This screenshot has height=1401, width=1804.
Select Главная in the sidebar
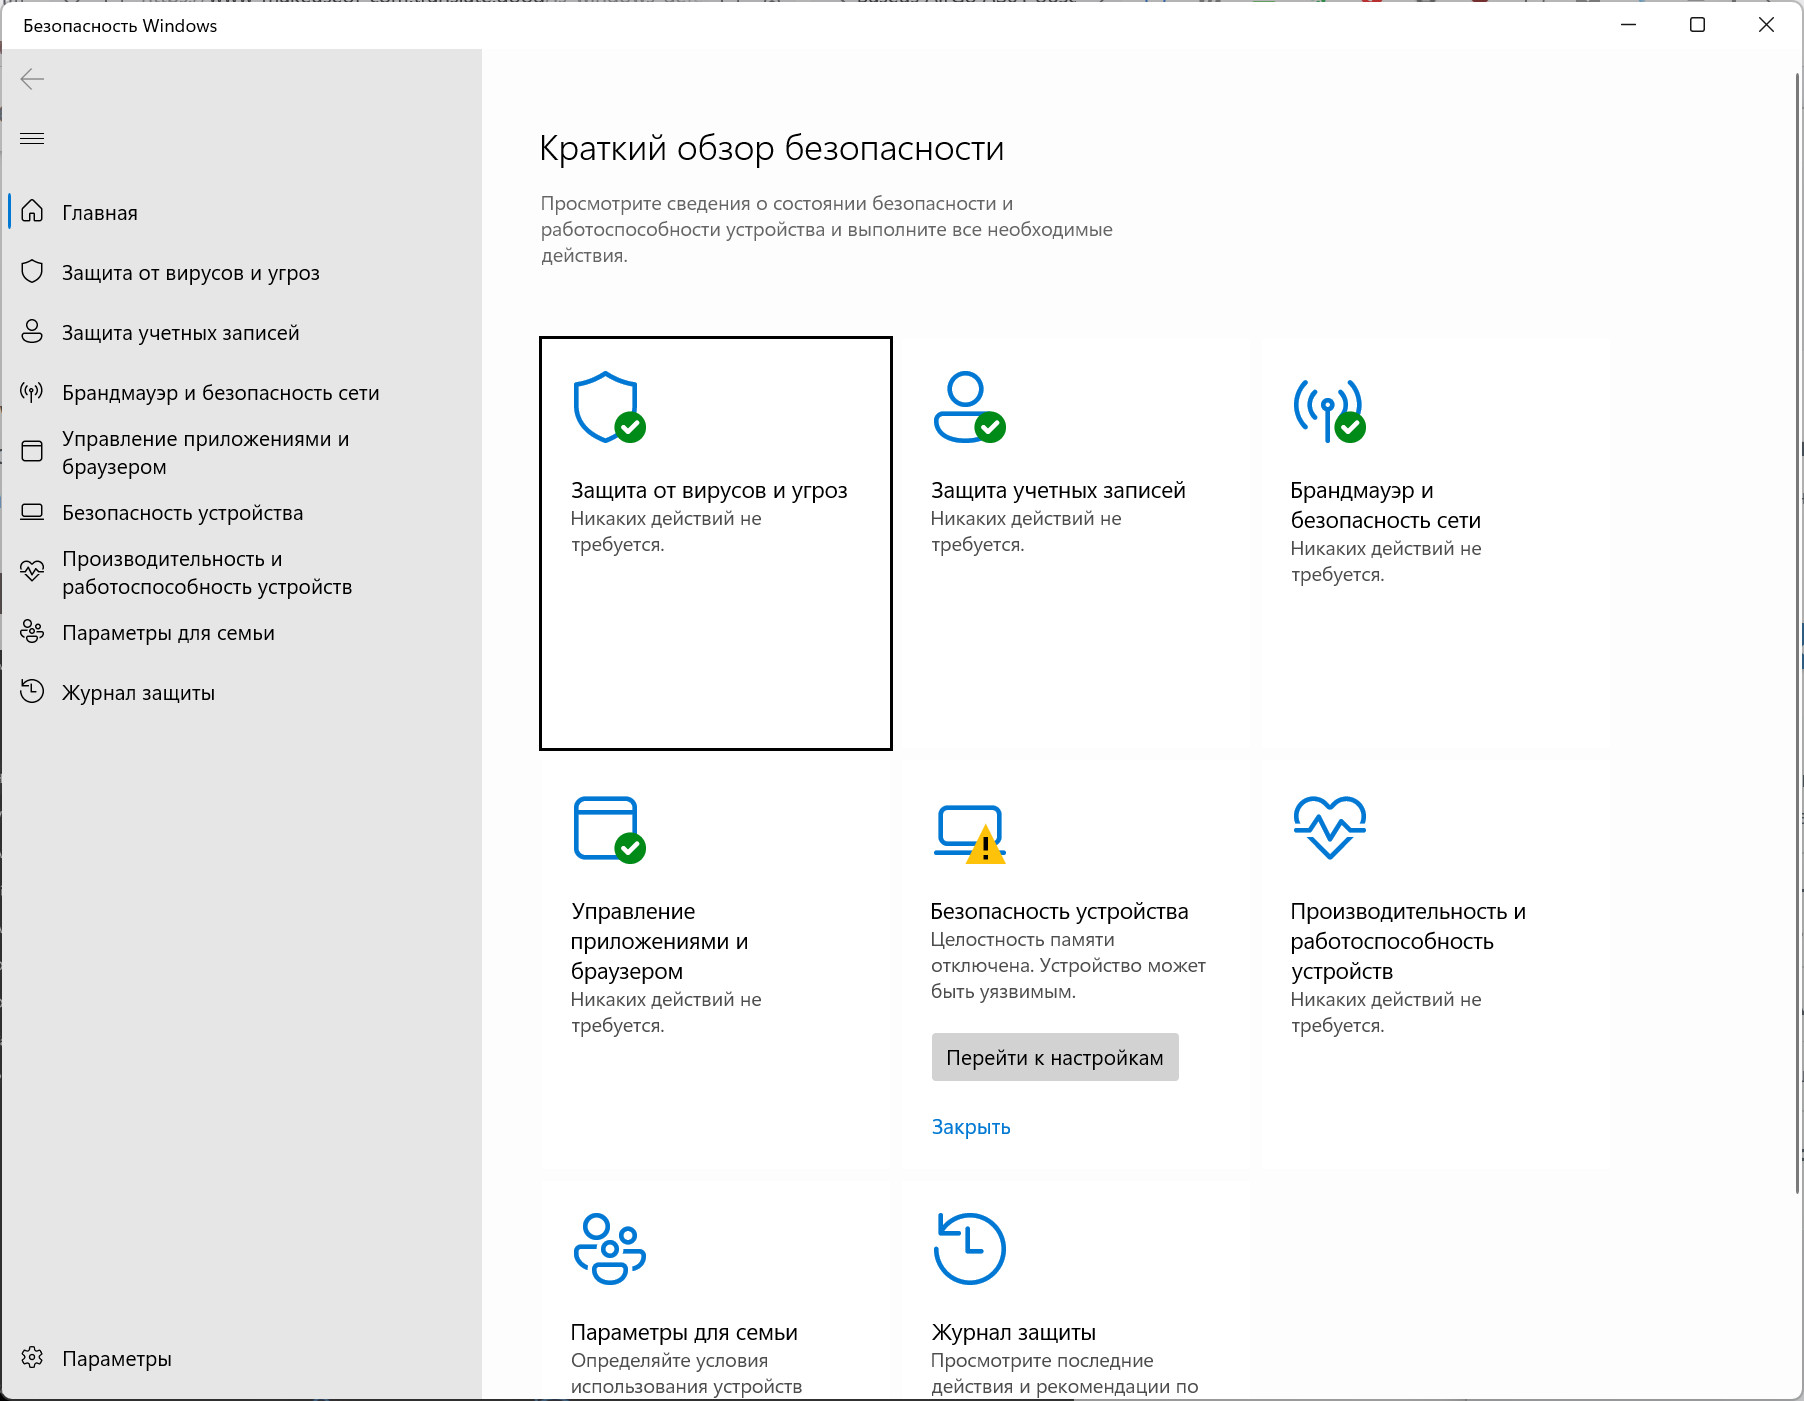[x=100, y=213]
